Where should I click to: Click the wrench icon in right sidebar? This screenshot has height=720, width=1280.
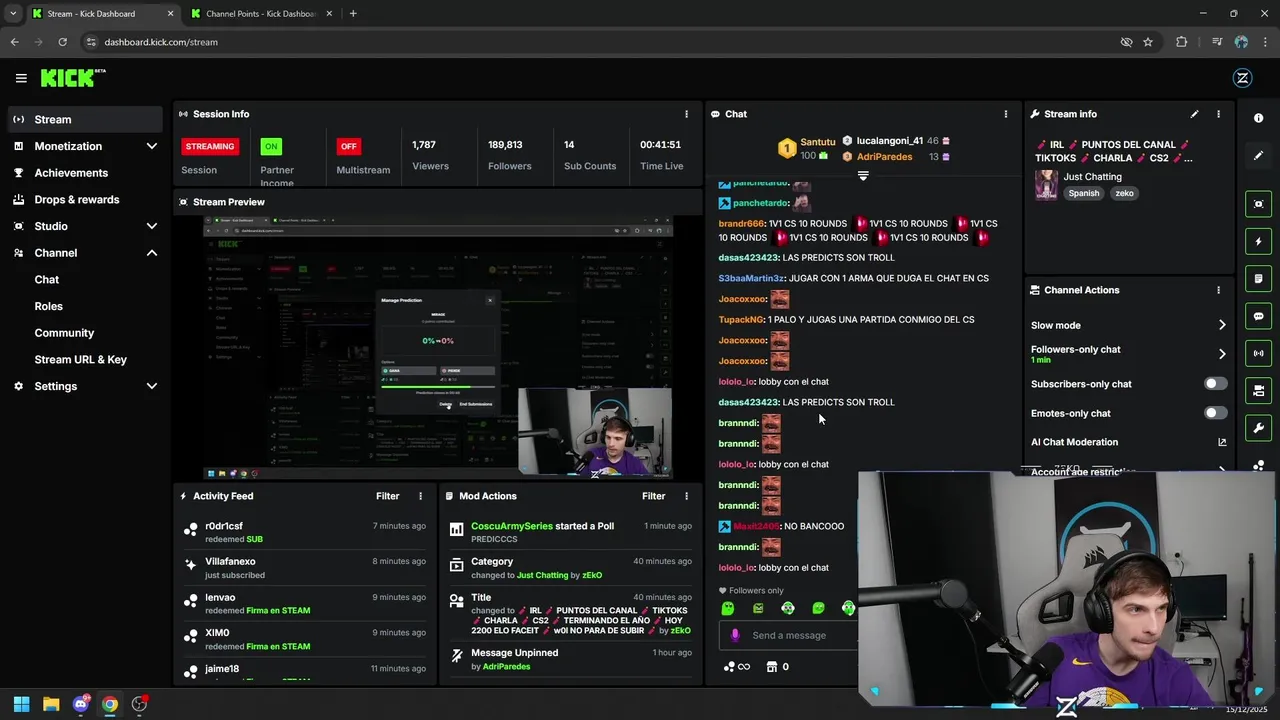[x=1259, y=428]
